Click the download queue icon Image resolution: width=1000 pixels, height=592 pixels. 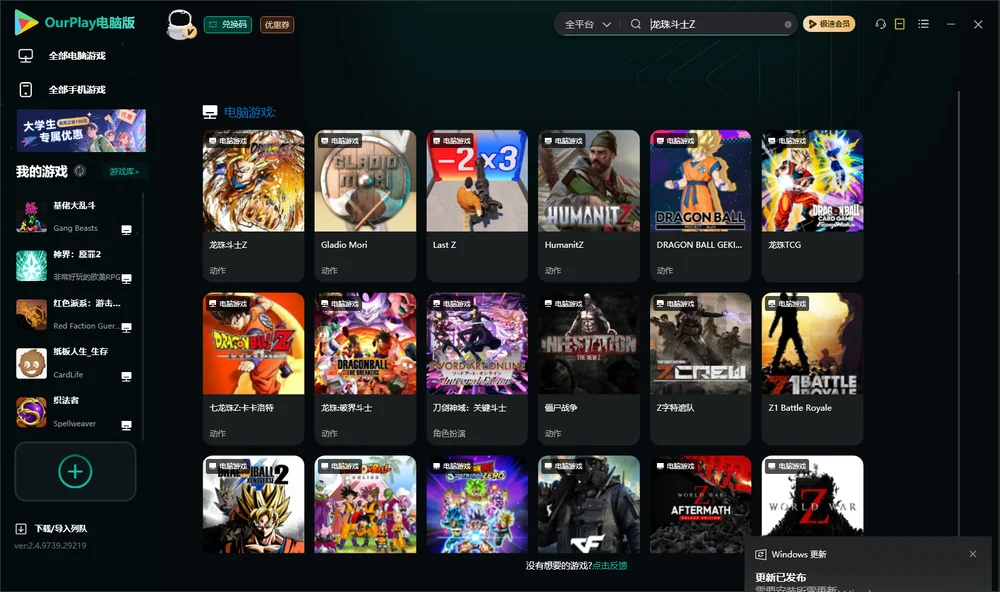pos(21,529)
